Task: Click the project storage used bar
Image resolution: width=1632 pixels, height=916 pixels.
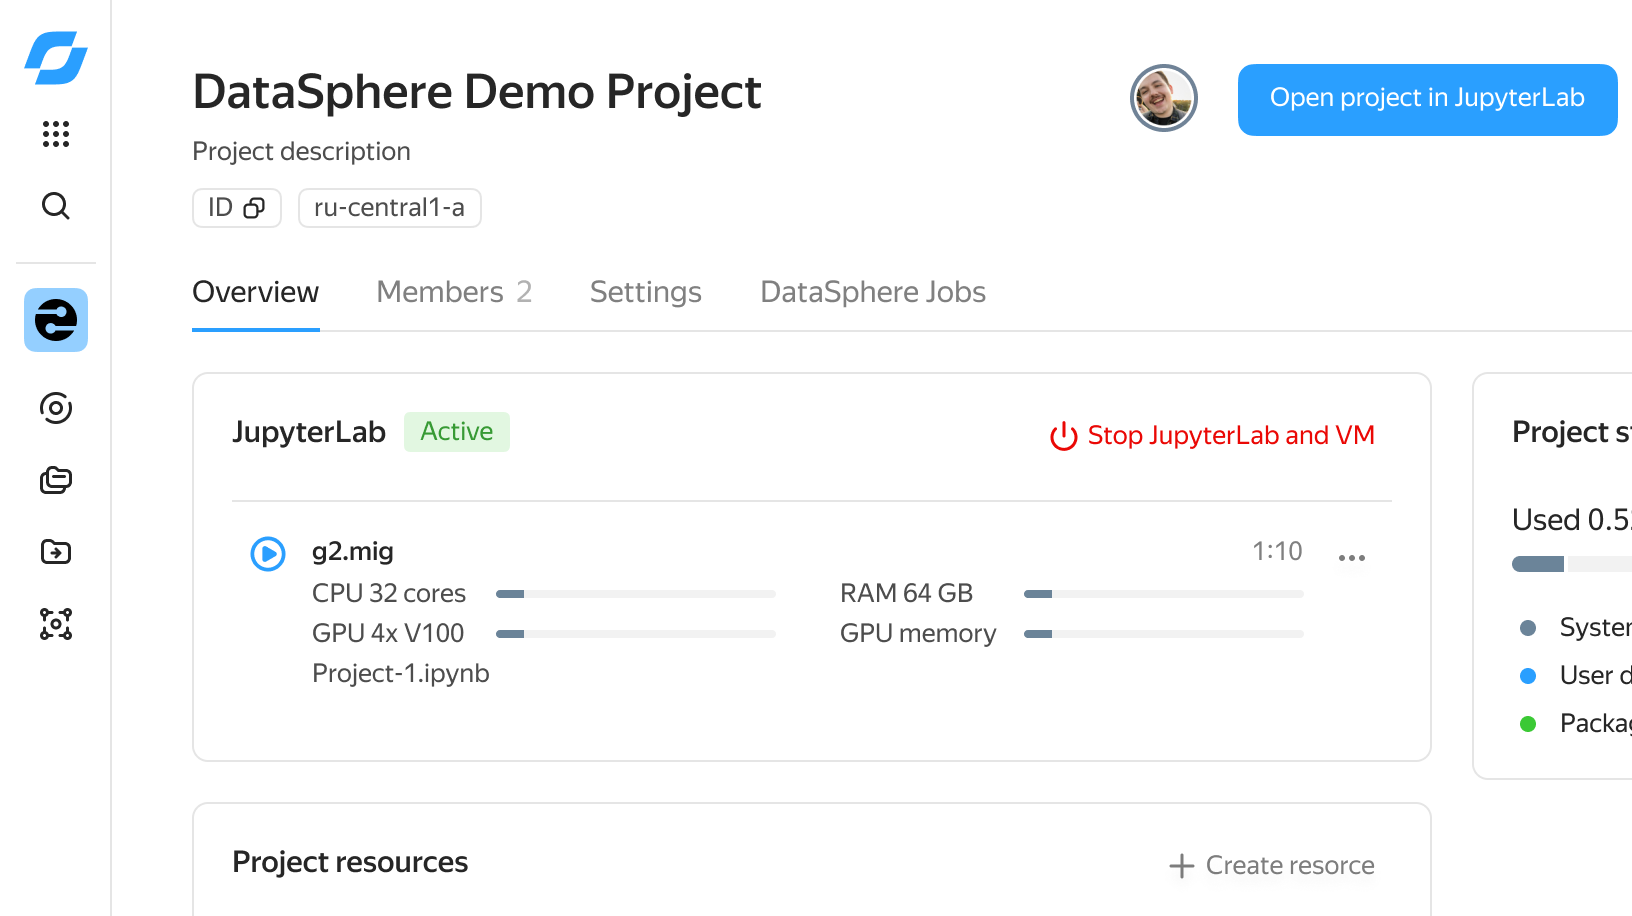Action: [x=1572, y=564]
